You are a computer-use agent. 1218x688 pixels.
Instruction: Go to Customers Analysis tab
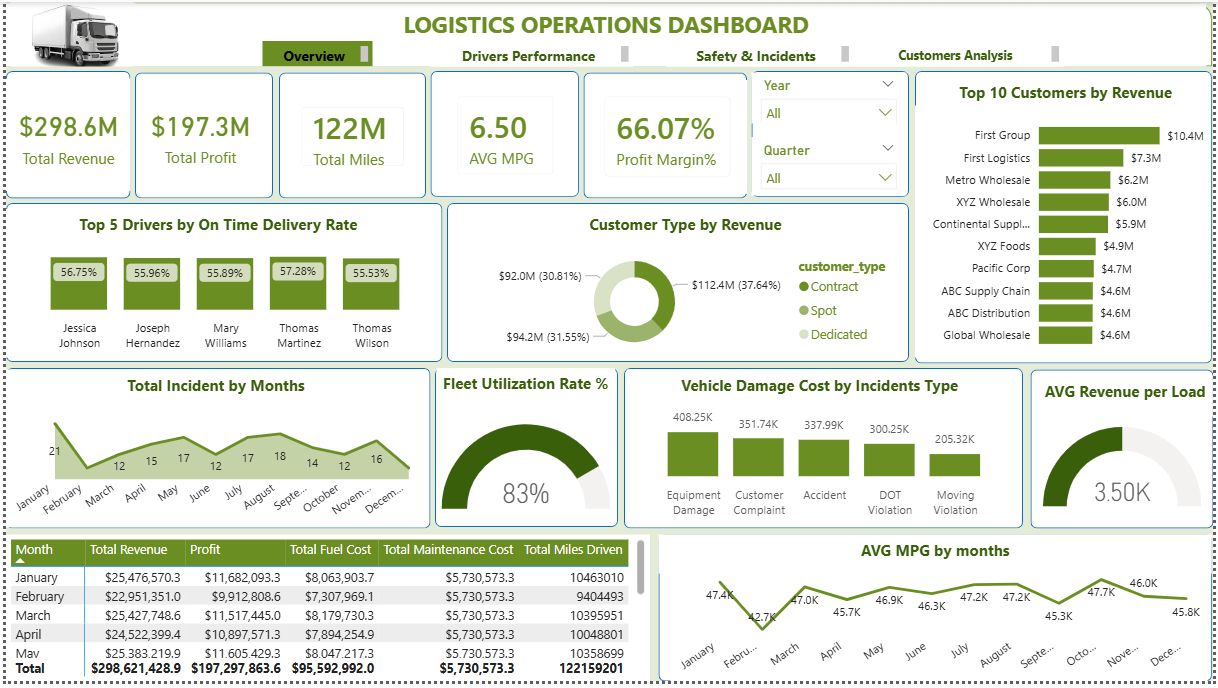tap(955, 56)
